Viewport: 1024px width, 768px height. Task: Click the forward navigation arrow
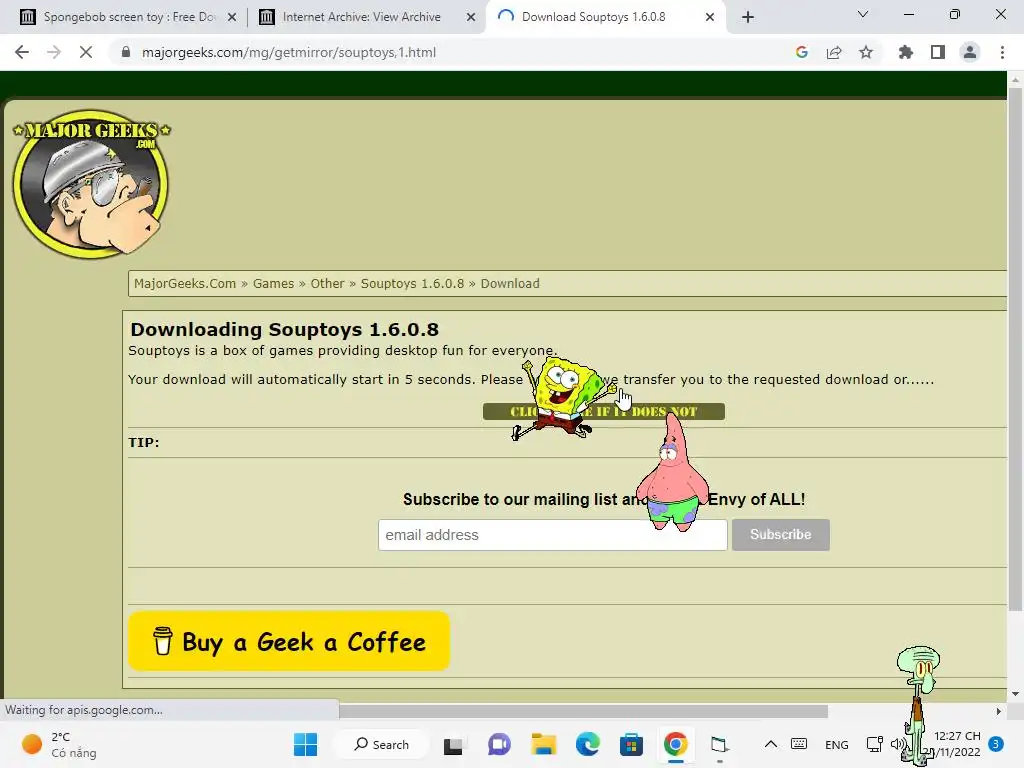[x=54, y=52]
